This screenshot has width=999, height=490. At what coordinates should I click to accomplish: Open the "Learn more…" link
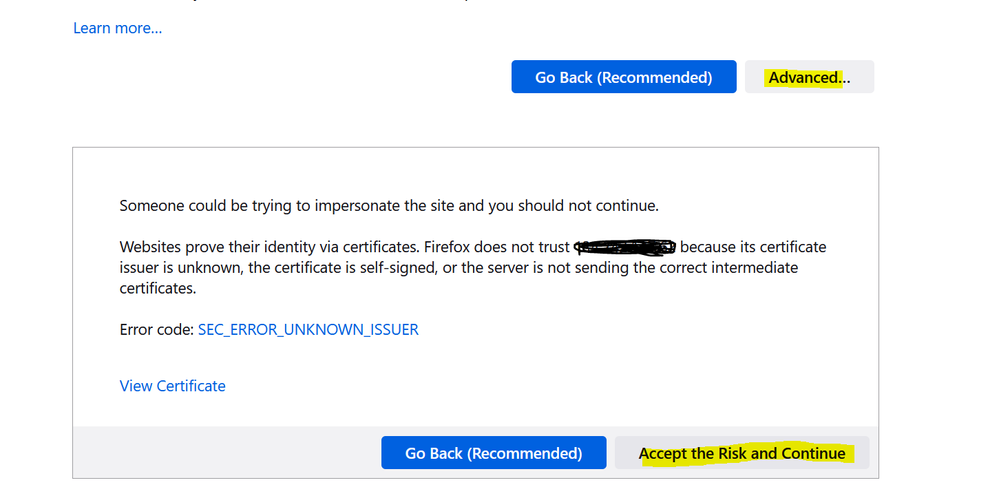[117, 28]
